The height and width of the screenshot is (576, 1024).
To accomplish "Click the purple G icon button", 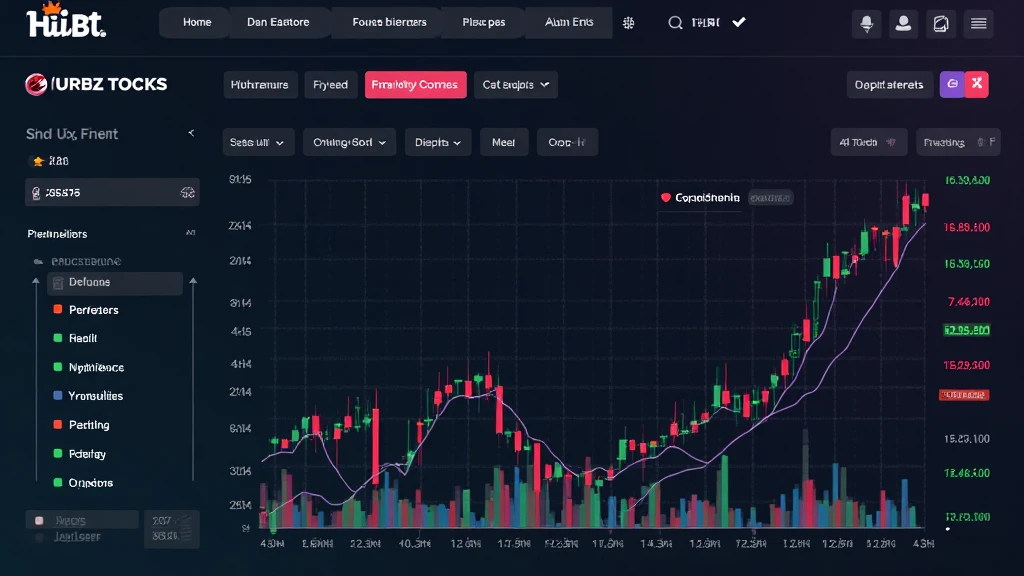I will 951,85.
